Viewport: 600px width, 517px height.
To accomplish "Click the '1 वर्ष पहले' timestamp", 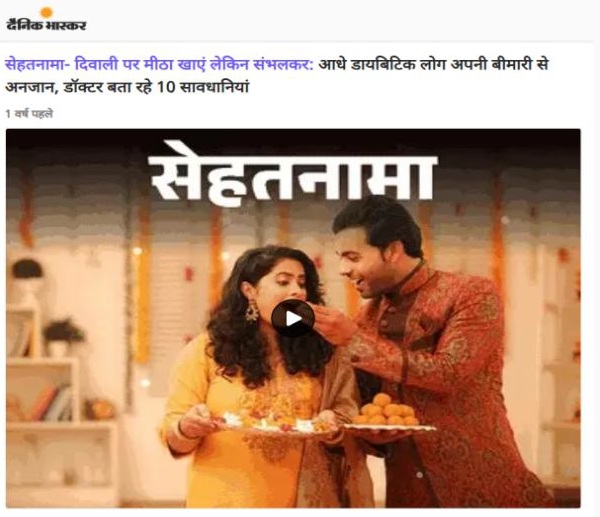I will click(x=29, y=114).
